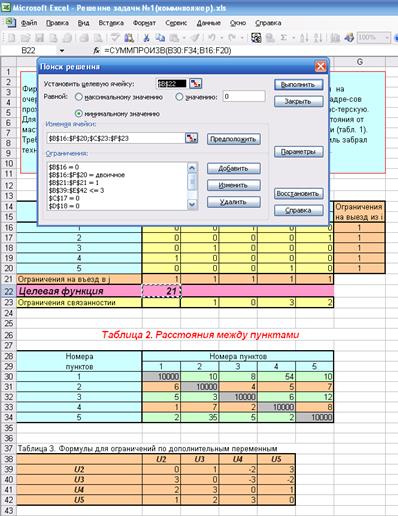Click the Параметры button

pos(298,152)
